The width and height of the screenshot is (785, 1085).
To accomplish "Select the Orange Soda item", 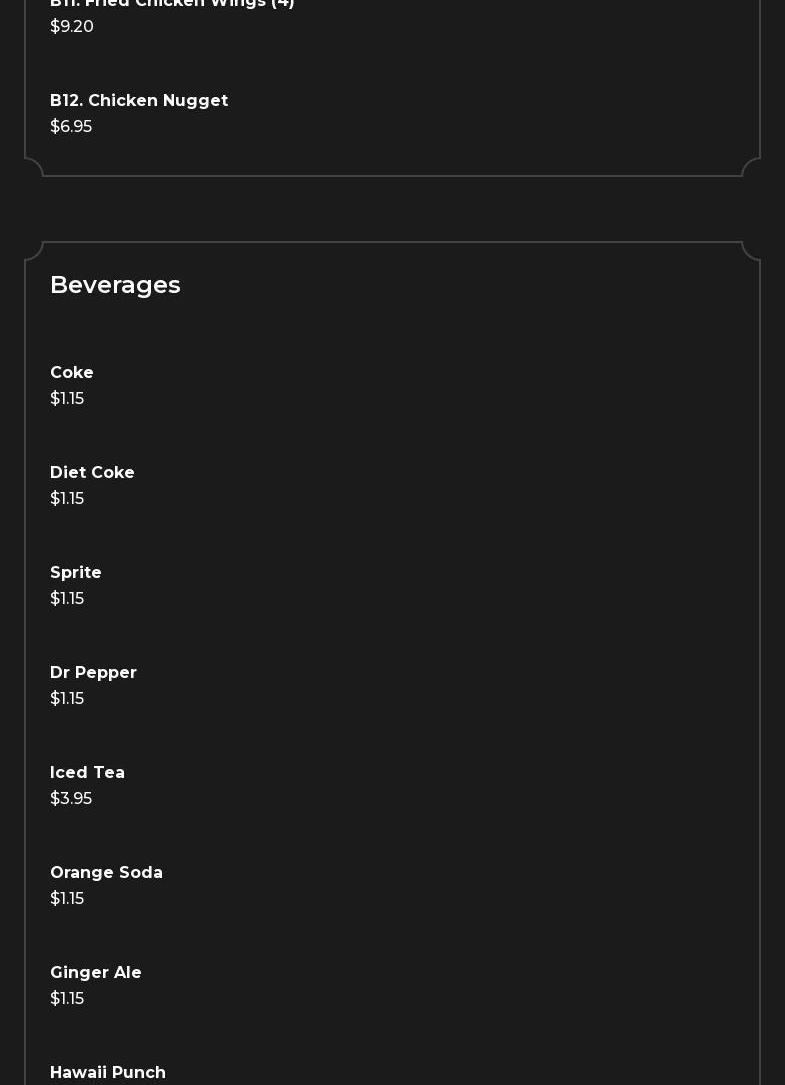I will point(106,873).
